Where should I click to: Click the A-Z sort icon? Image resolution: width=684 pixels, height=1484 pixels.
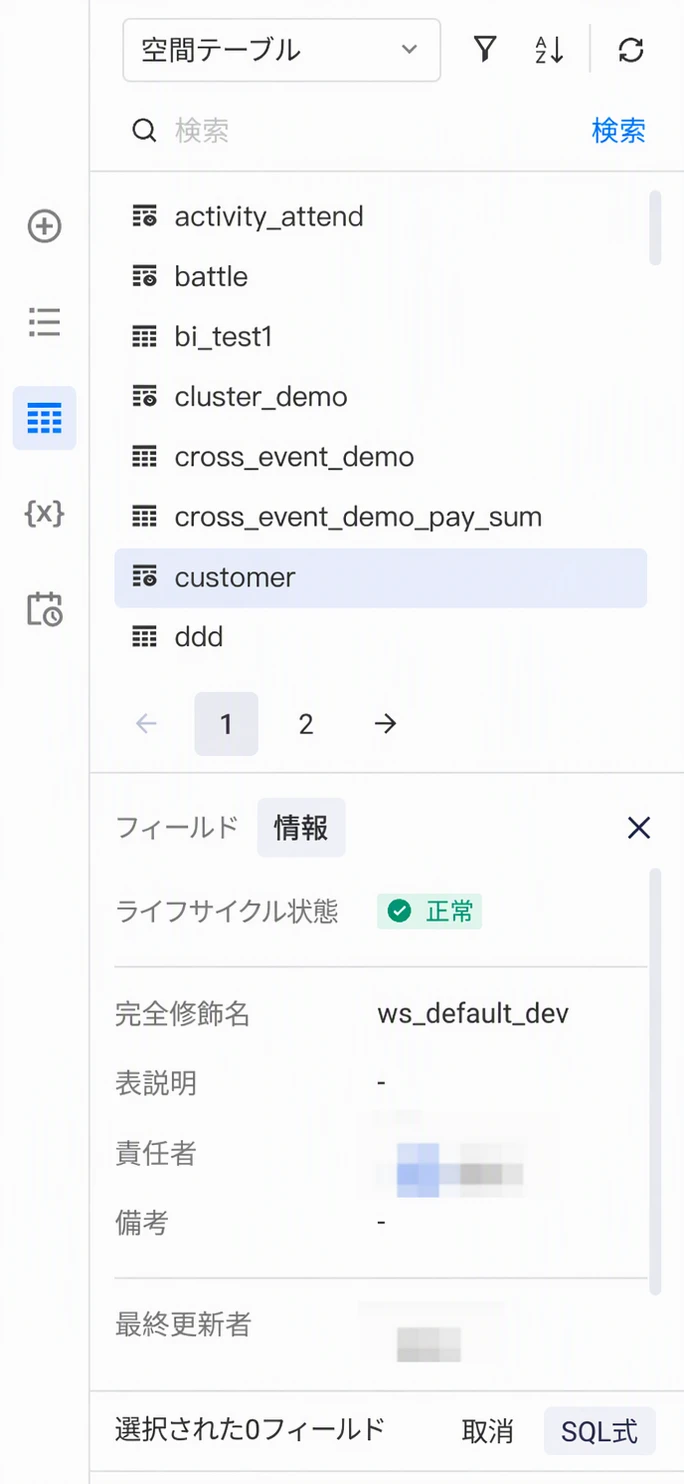[x=549, y=50]
